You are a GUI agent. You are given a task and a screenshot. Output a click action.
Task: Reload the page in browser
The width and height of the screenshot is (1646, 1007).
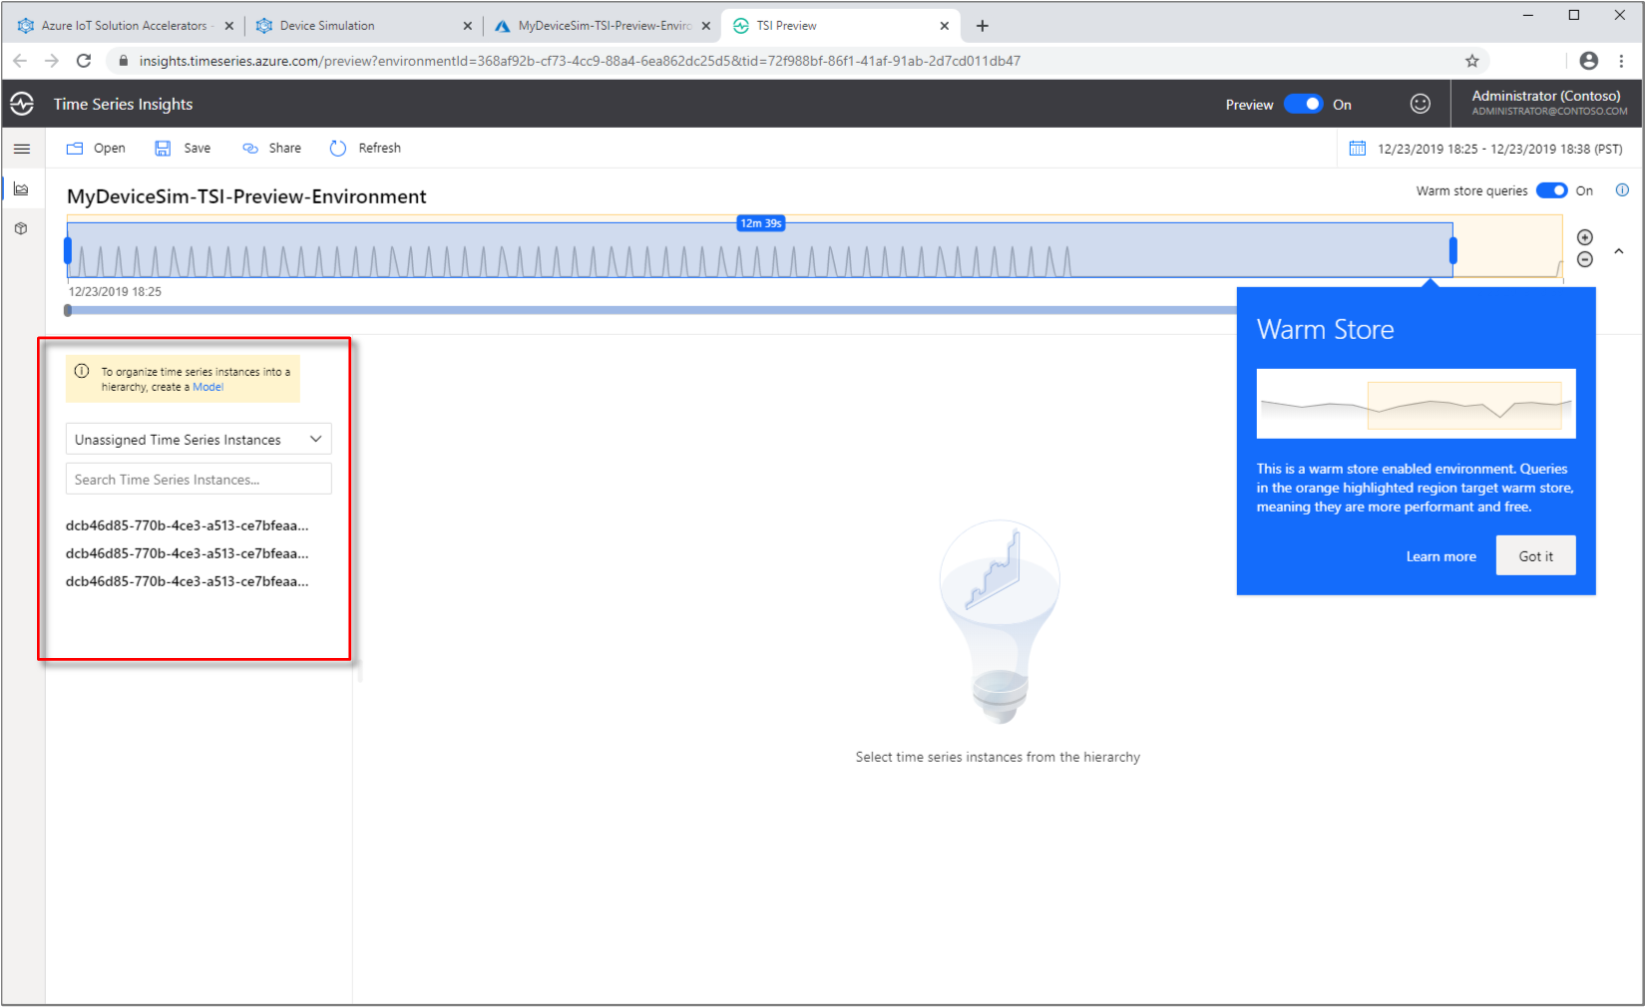84,61
